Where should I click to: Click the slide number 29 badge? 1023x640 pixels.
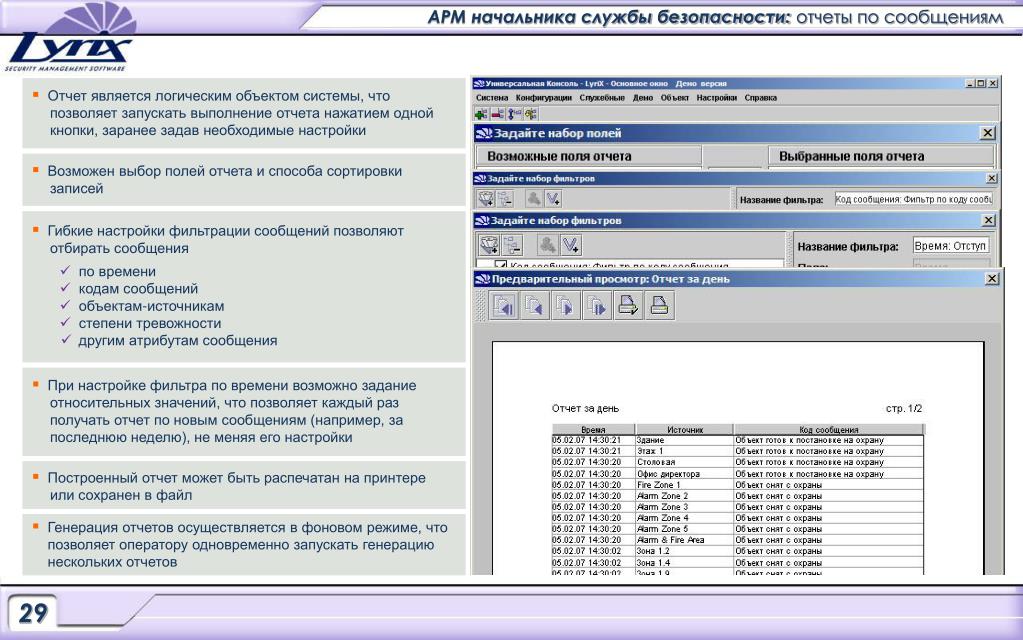pyautogui.click(x=33, y=613)
